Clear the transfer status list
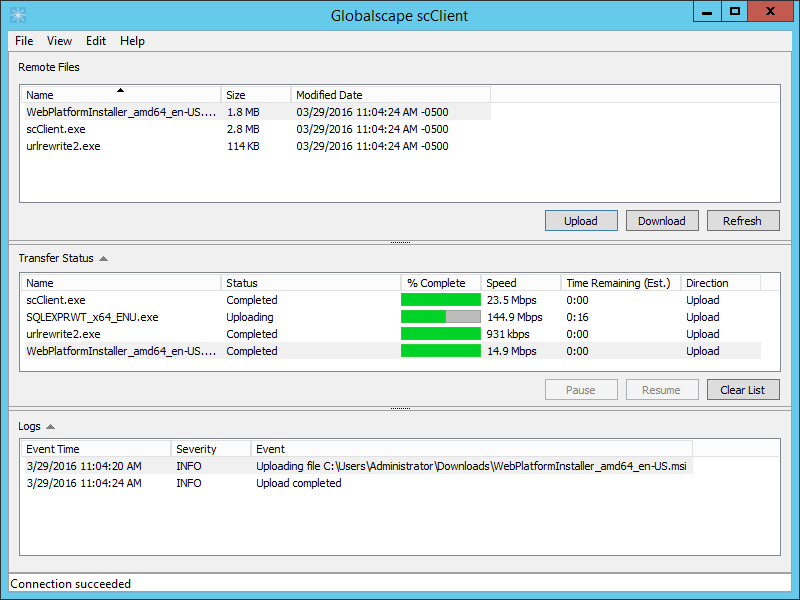The image size is (800, 600). pyautogui.click(x=743, y=390)
